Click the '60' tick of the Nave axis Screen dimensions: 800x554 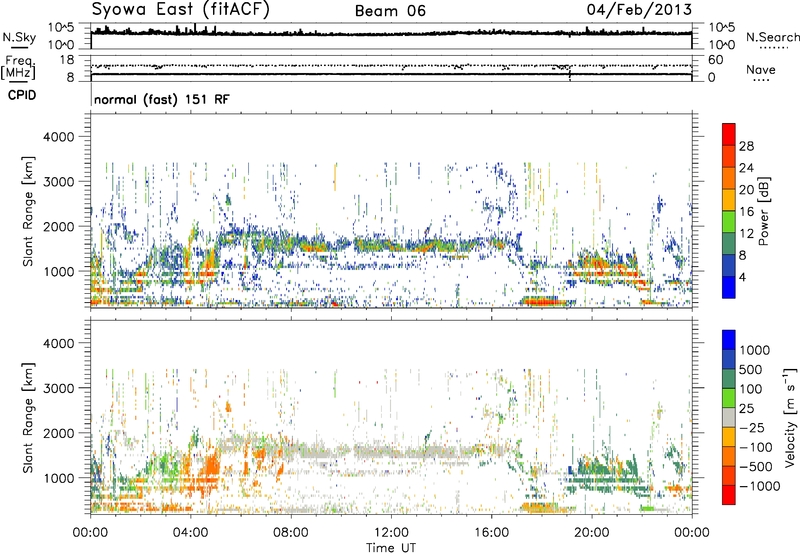click(x=716, y=60)
